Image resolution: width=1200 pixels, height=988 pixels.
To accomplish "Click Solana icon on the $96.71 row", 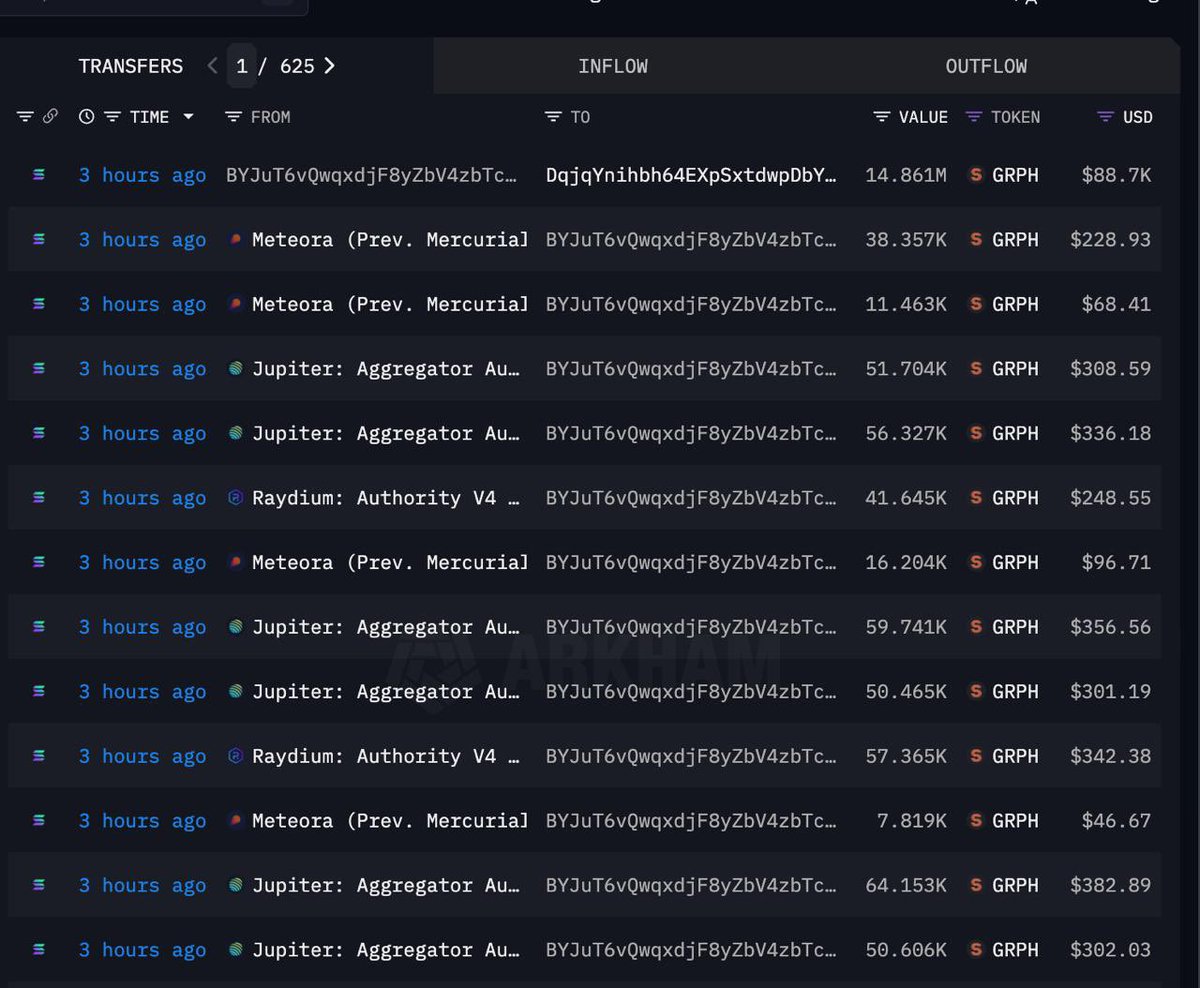I will 38,562.
